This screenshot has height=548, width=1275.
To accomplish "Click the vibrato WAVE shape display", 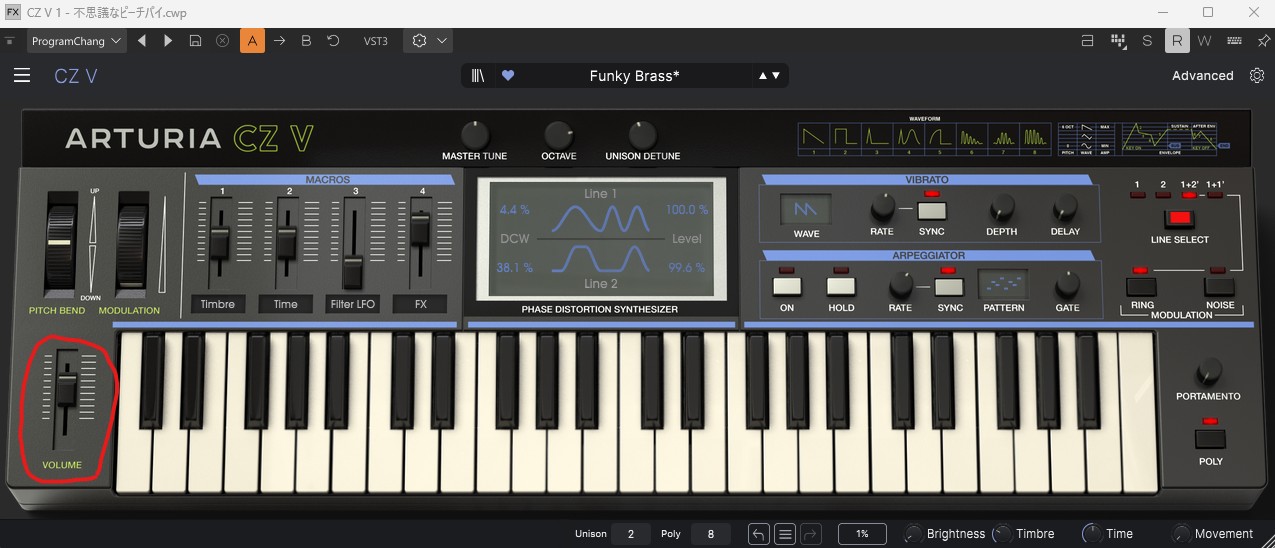I will [806, 209].
